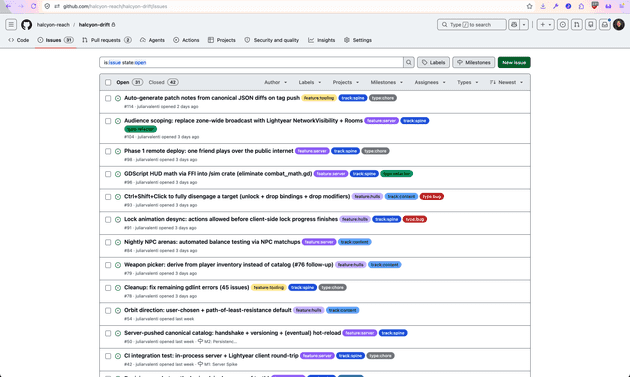Open the Types filter dropdown

[468, 82]
